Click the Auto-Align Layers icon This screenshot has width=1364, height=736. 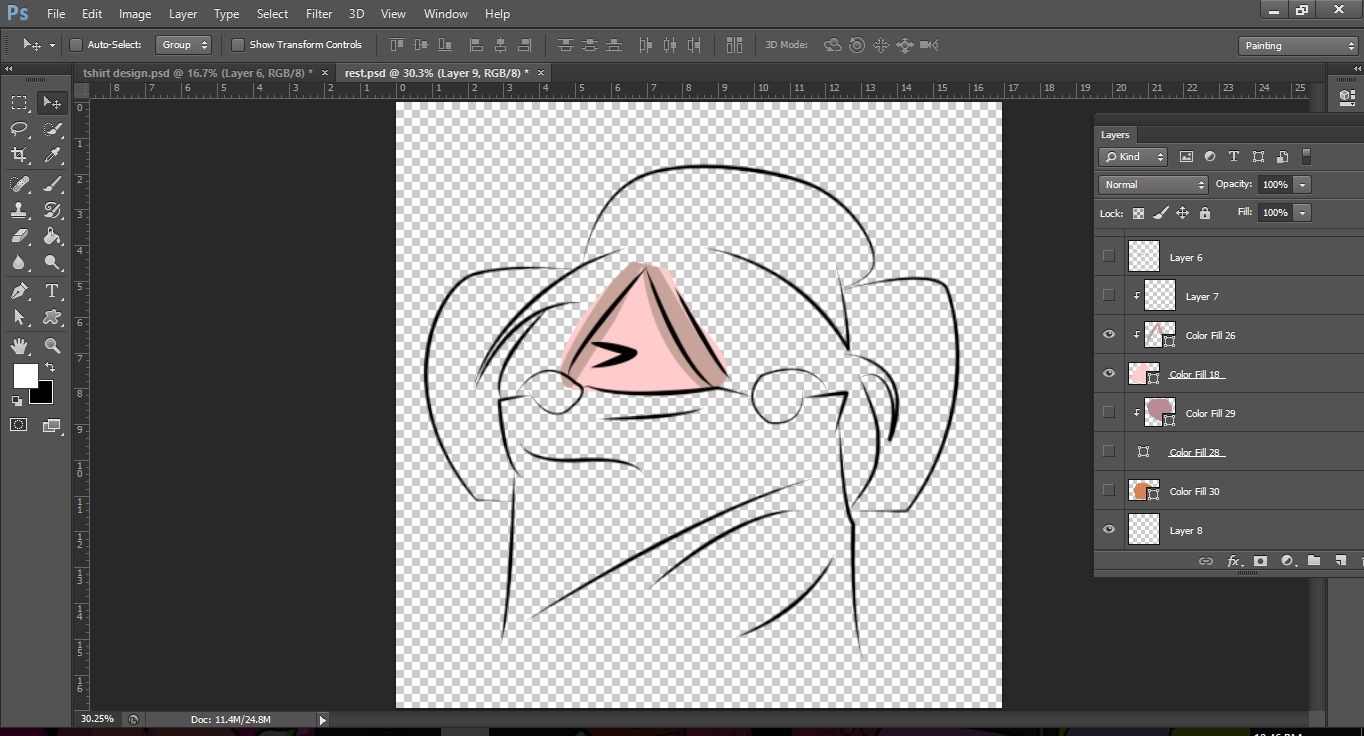pos(735,45)
